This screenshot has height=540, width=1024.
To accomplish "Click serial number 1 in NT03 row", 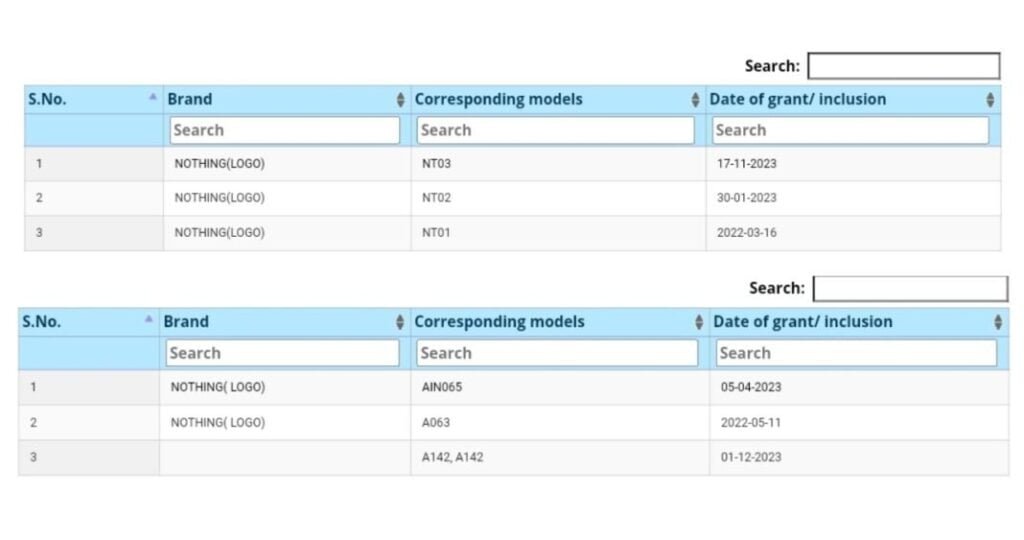I will pyautogui.click(x=39, y=164).
